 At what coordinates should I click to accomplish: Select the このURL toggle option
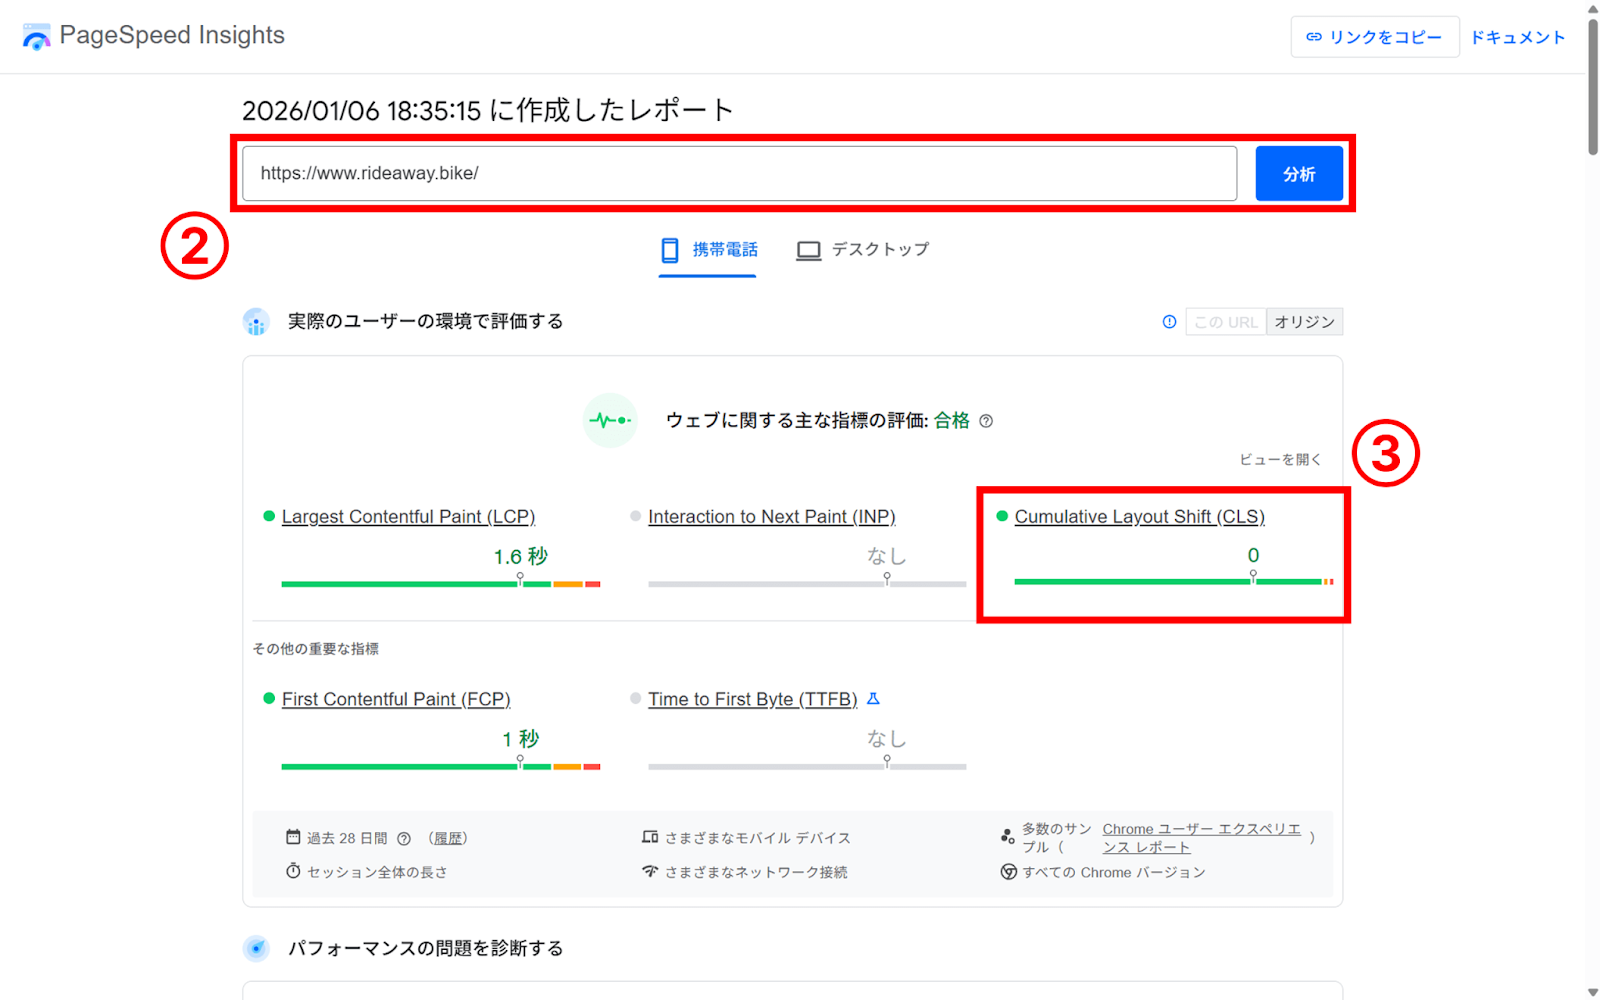coord(1225,321)
